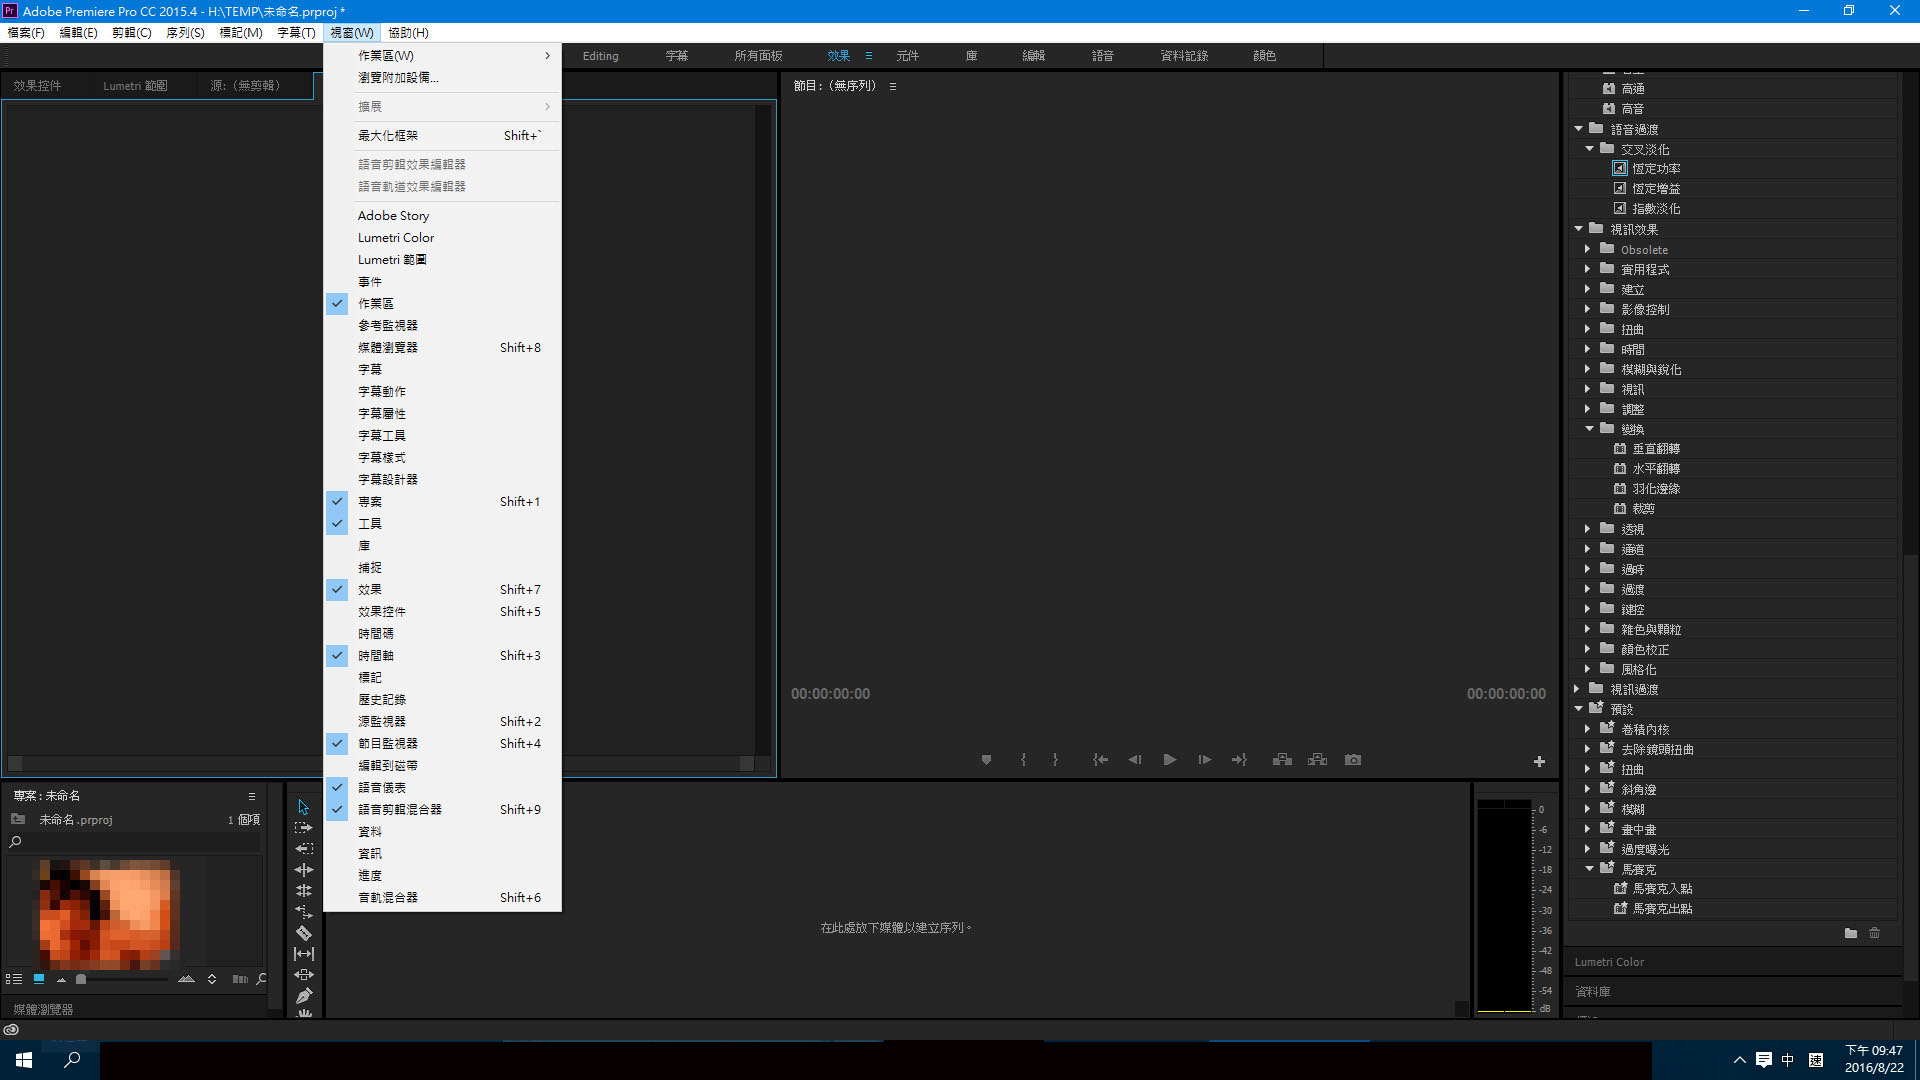Viewport: 1920px width, 1080px height.
Task: Select the Razor tool
Action: click(x=304, y=933)
